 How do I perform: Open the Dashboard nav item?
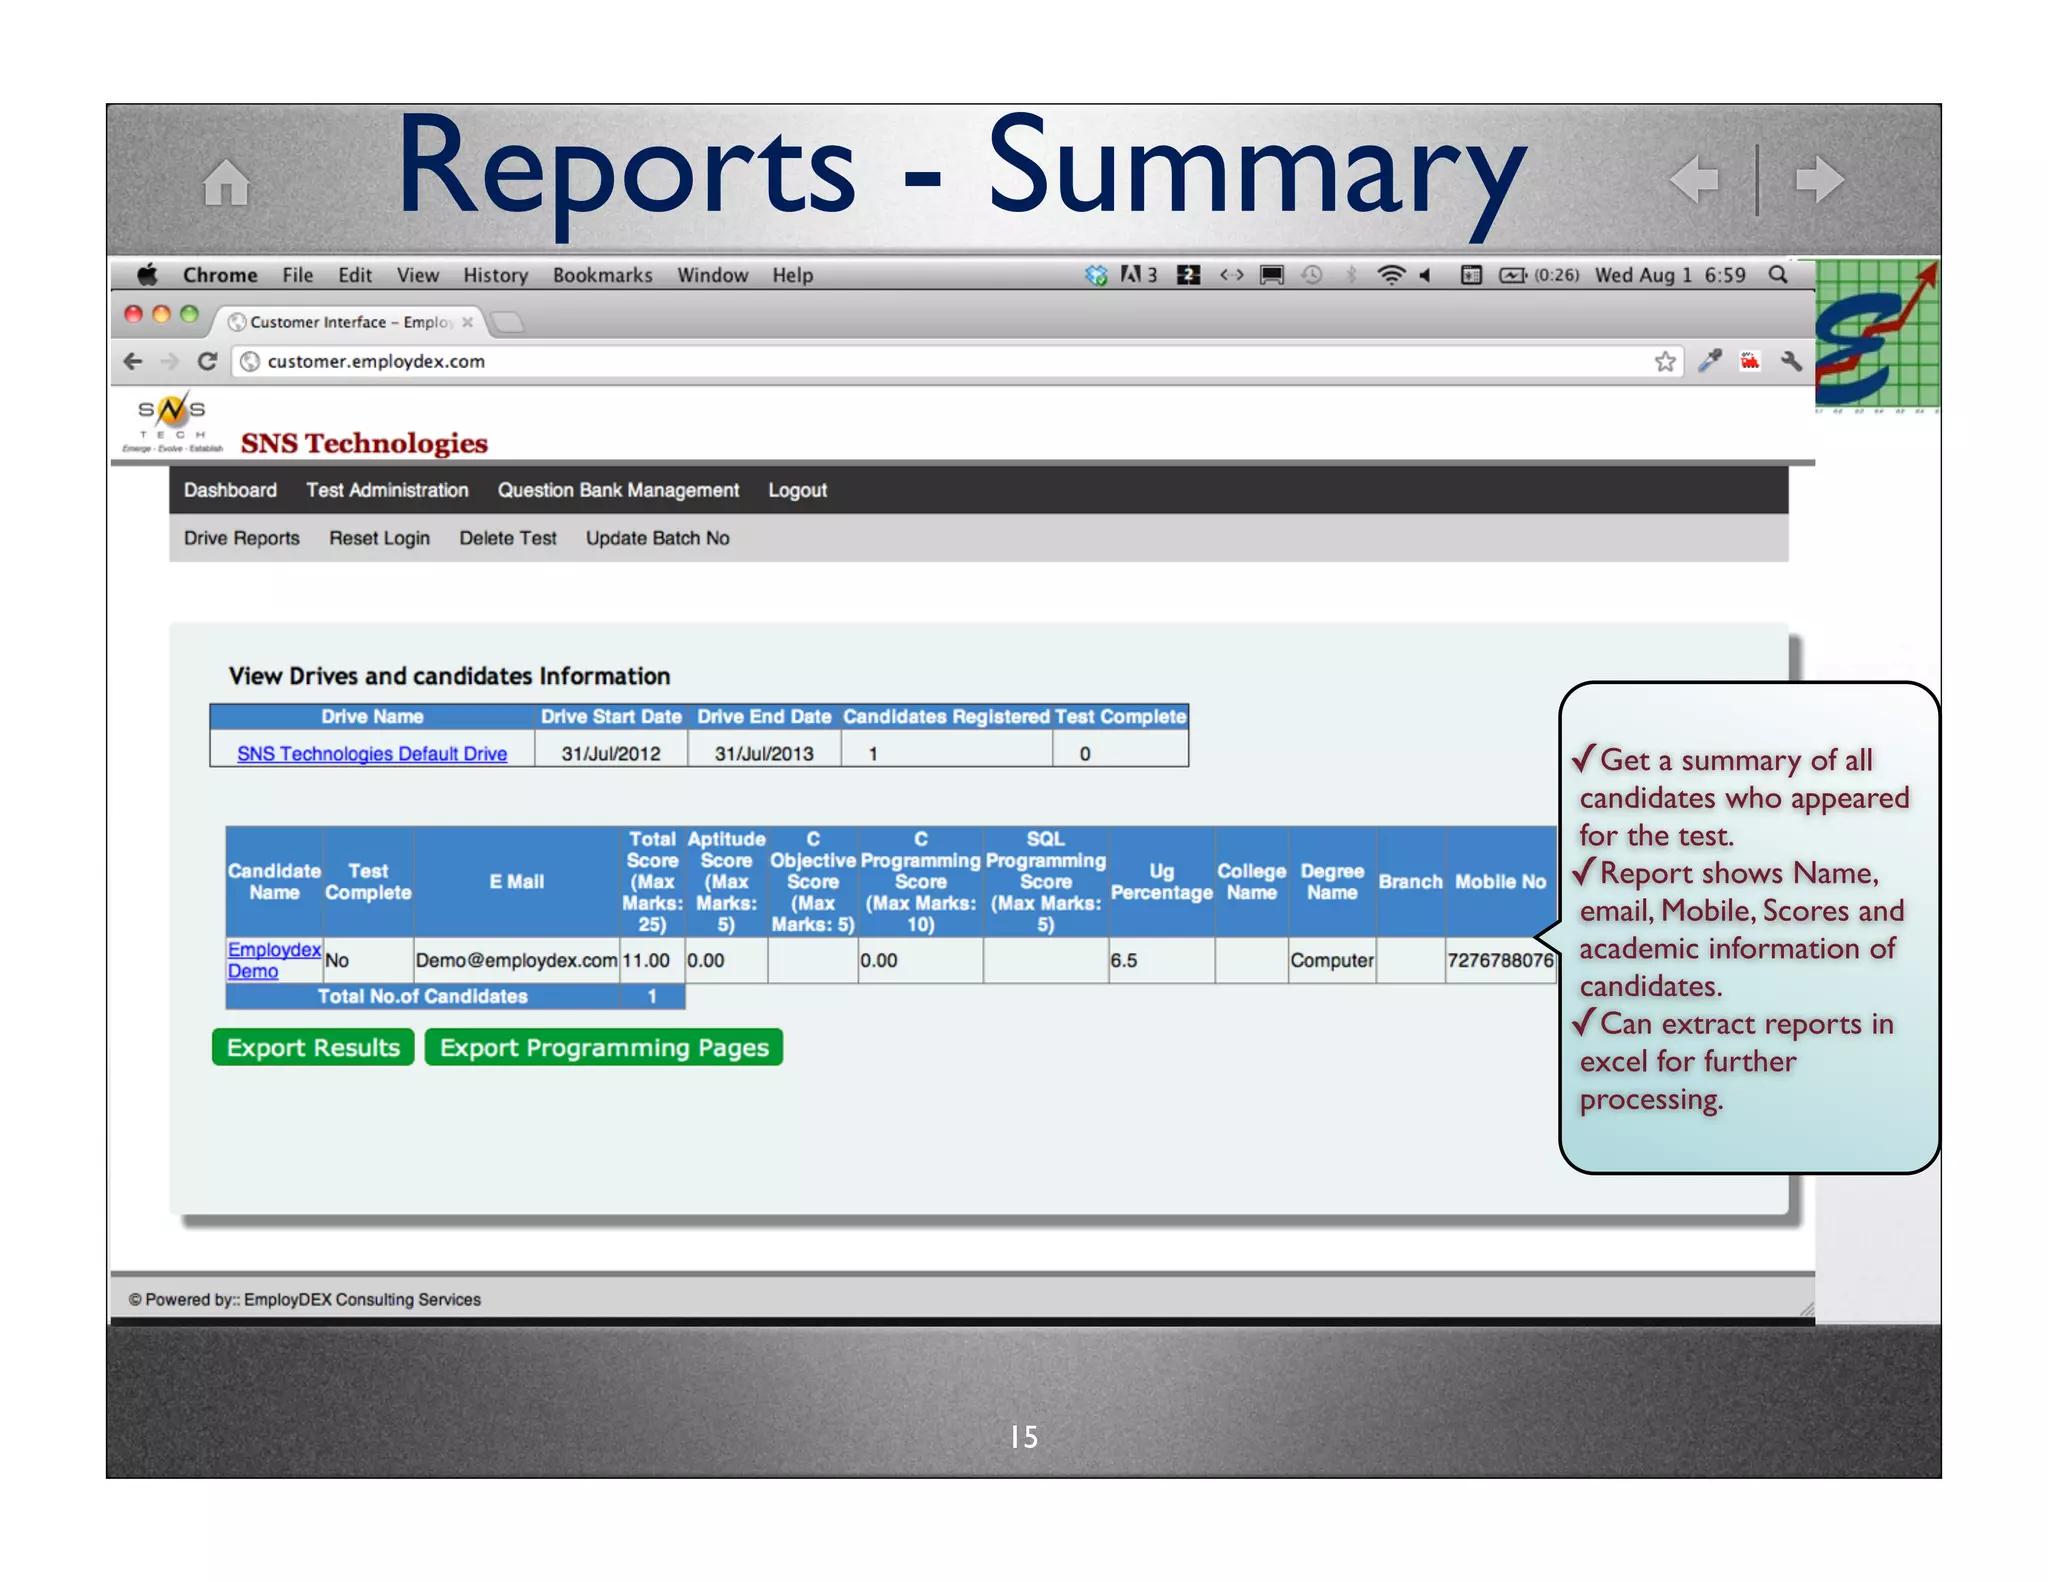tap(230, 490)
